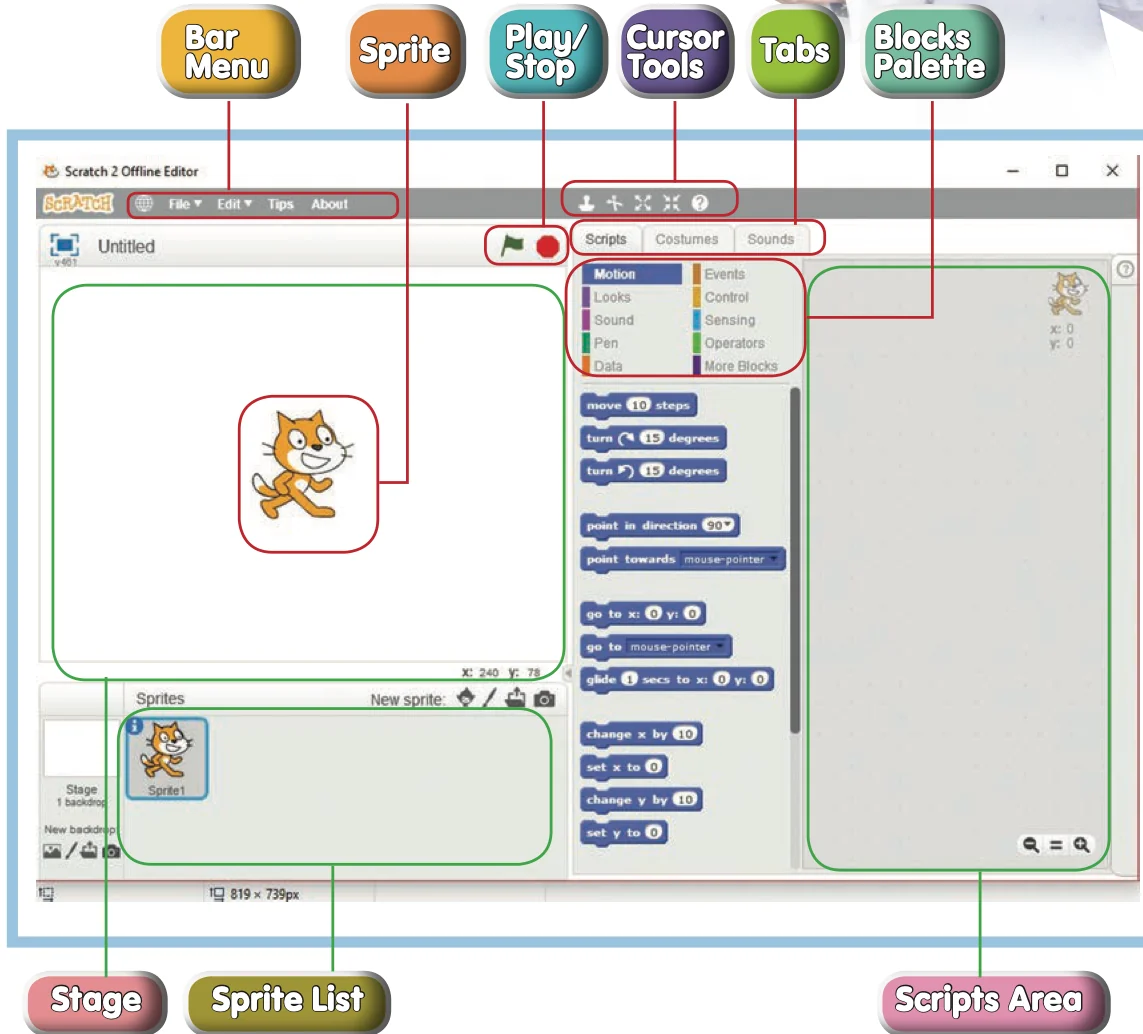Upload sprite from file icon
This screenshot has height=1034, width=1143.
[515, 698]
